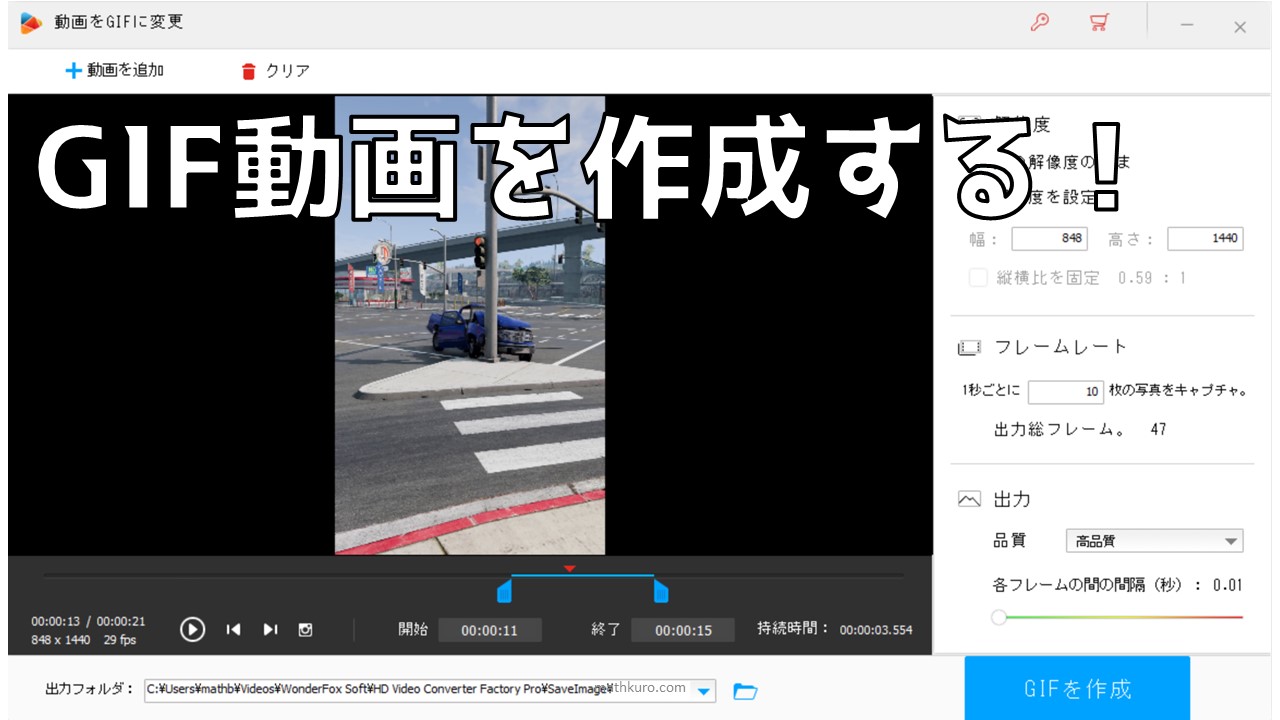Click the 848 x 1440 29 fps info text
The width and height of the screenshot is (1280, 720).
pyautogui.click(x=84, y=640)
